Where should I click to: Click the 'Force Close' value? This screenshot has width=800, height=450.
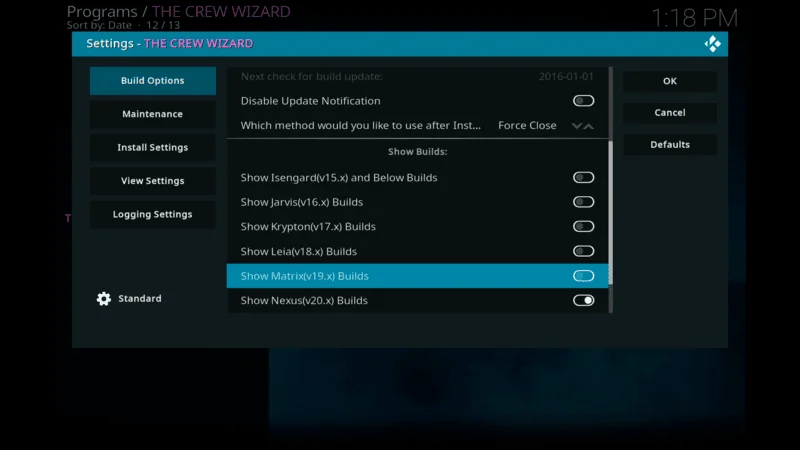click(527, 126)
